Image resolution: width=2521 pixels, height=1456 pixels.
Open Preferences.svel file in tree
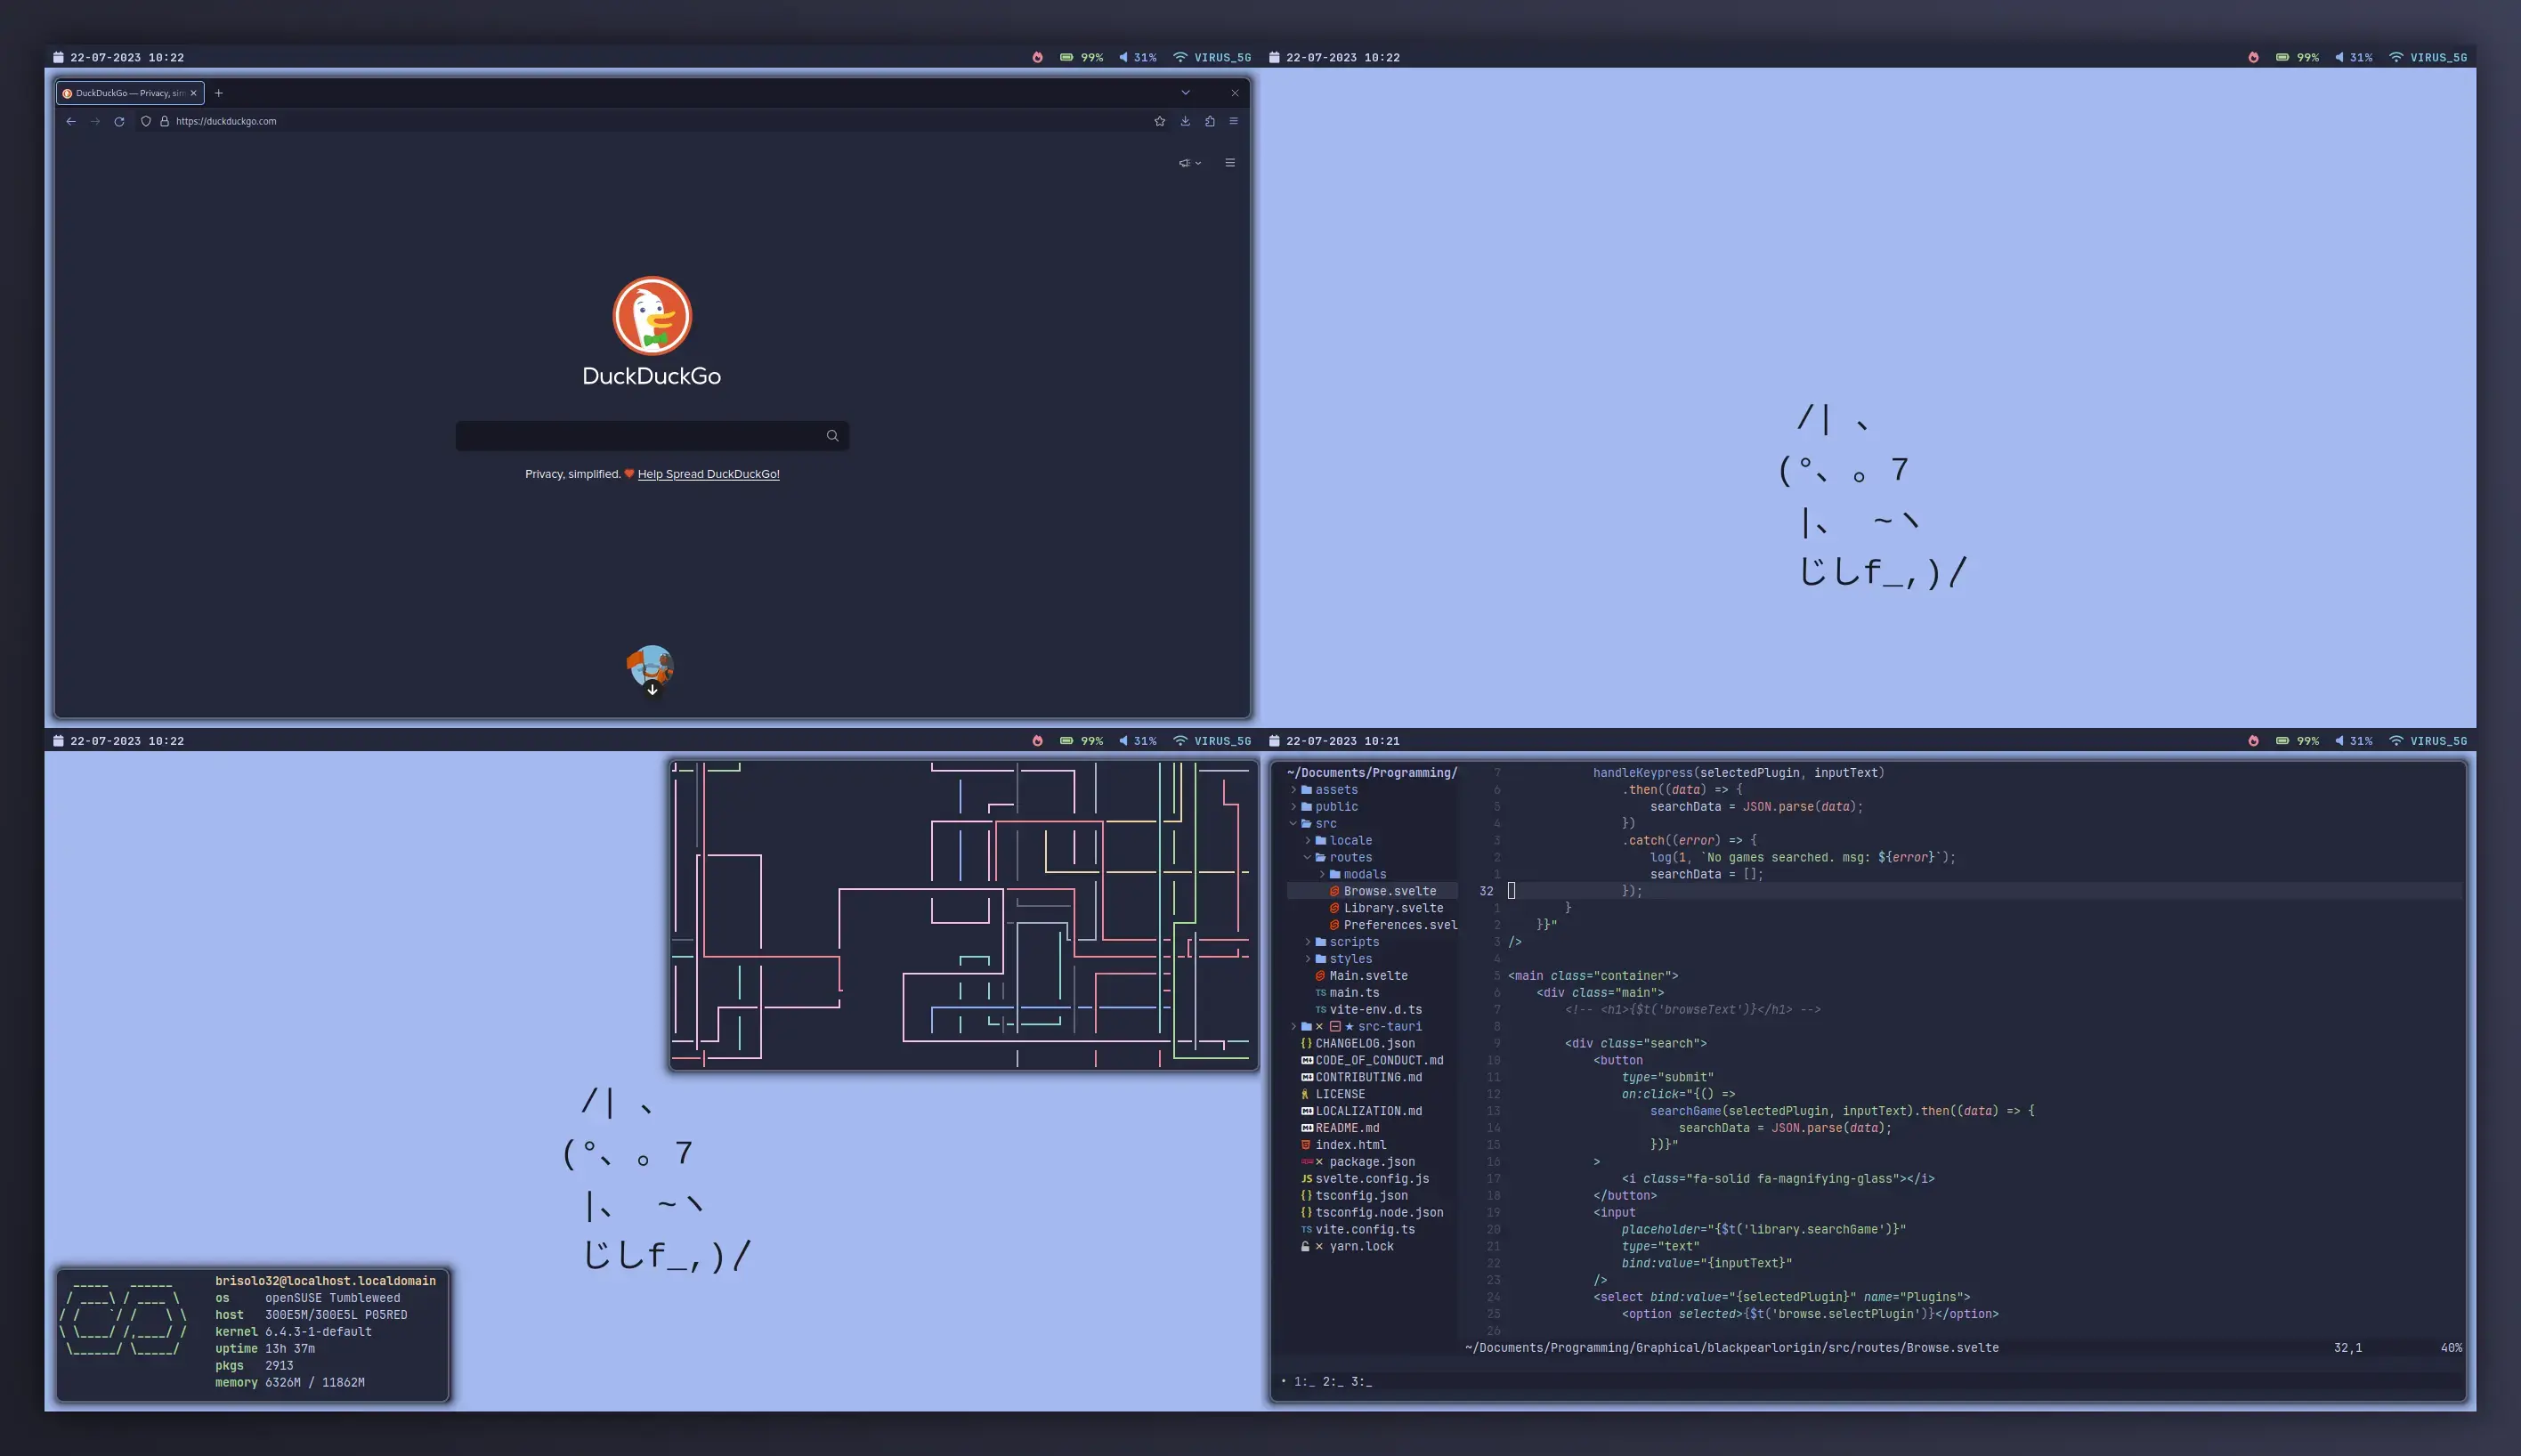[x=1400, y=925]
